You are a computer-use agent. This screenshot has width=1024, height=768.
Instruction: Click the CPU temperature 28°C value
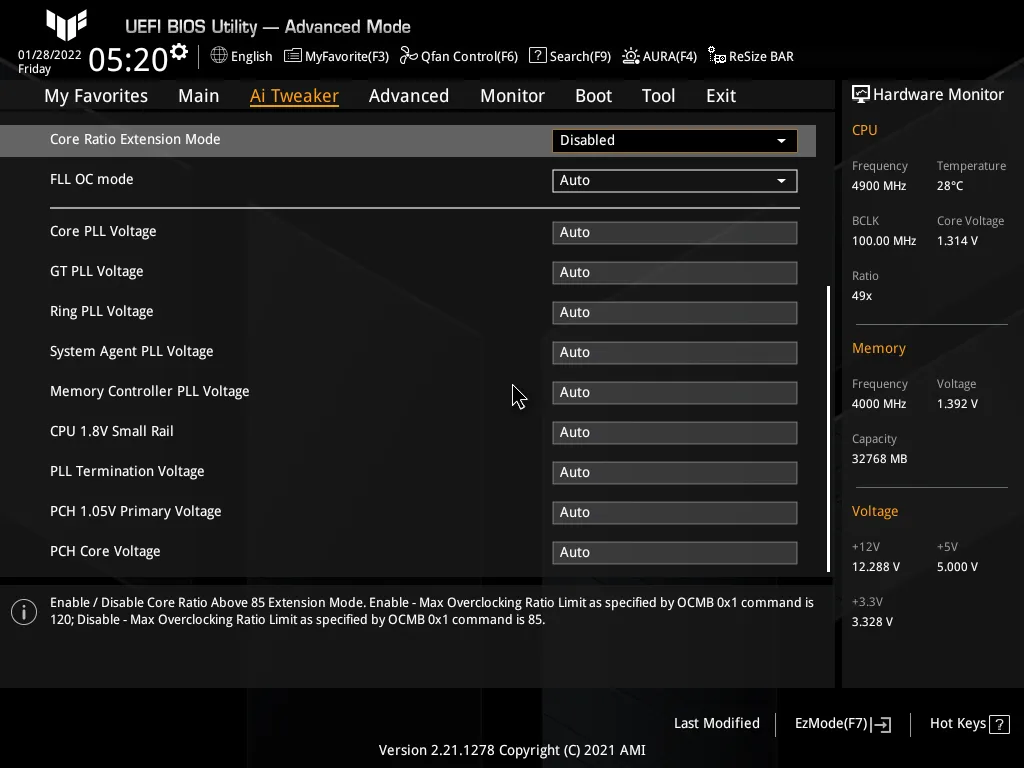click(950, 186)
